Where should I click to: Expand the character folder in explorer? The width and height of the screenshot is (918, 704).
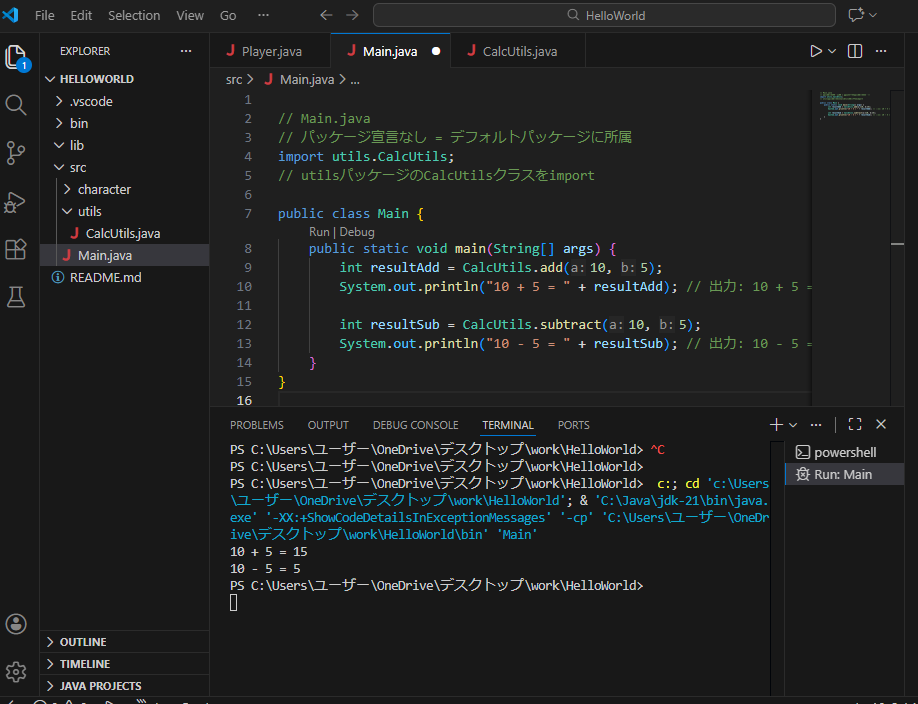point(103,189)
